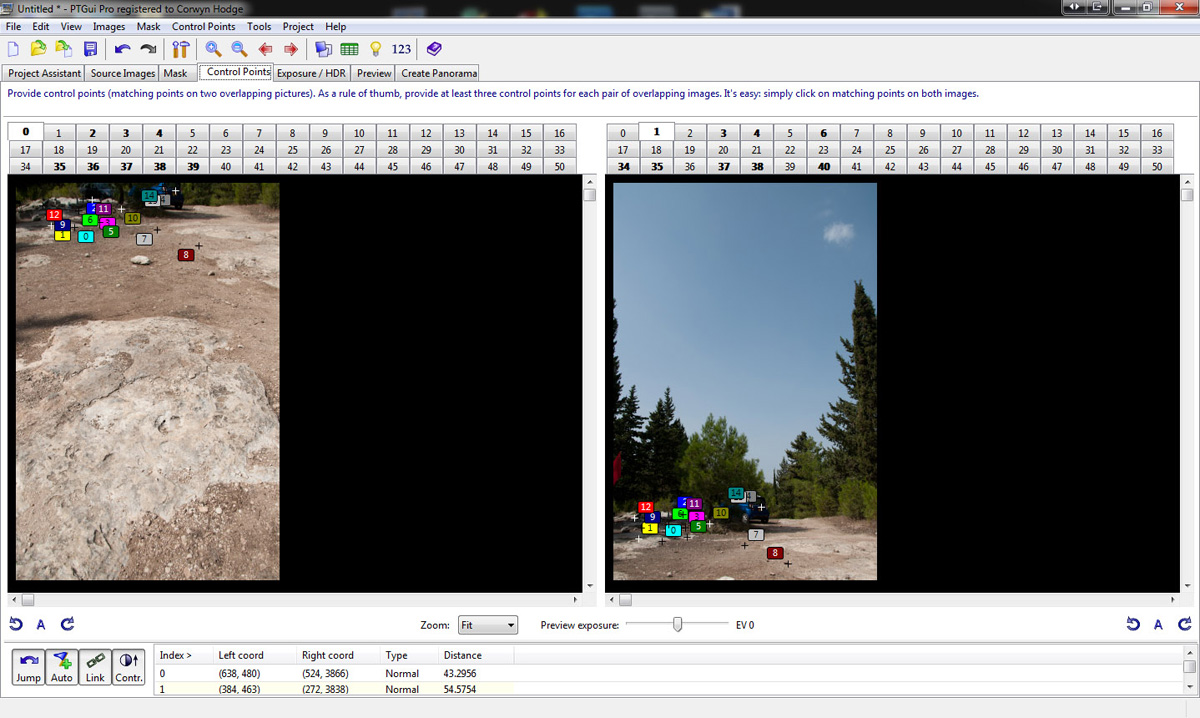Rotate the right image clockwise
The image size is (1200, 718).
pyautogui.click(x=1184, y=625)
